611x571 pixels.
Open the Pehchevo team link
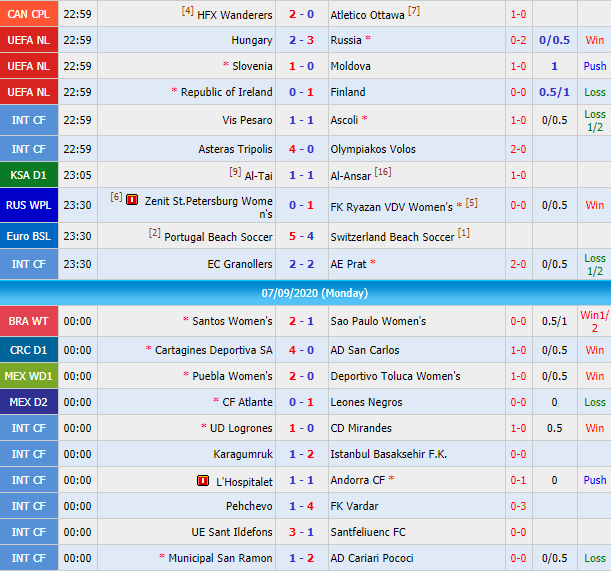[x=249, y=506]
